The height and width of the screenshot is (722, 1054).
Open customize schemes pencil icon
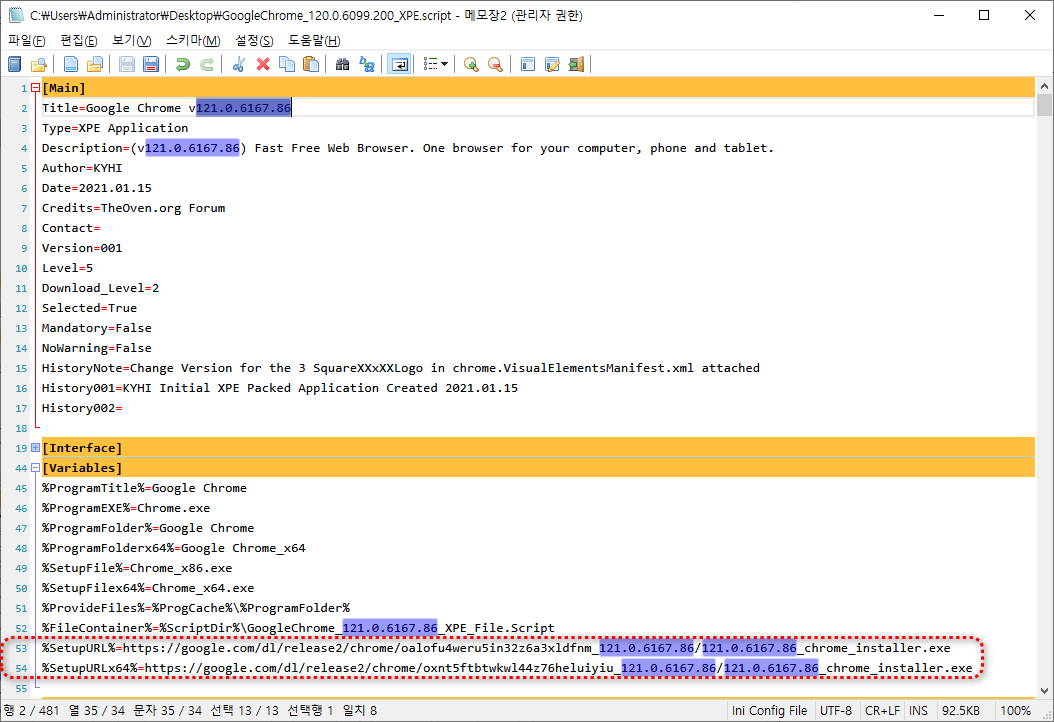pos(552,65)
